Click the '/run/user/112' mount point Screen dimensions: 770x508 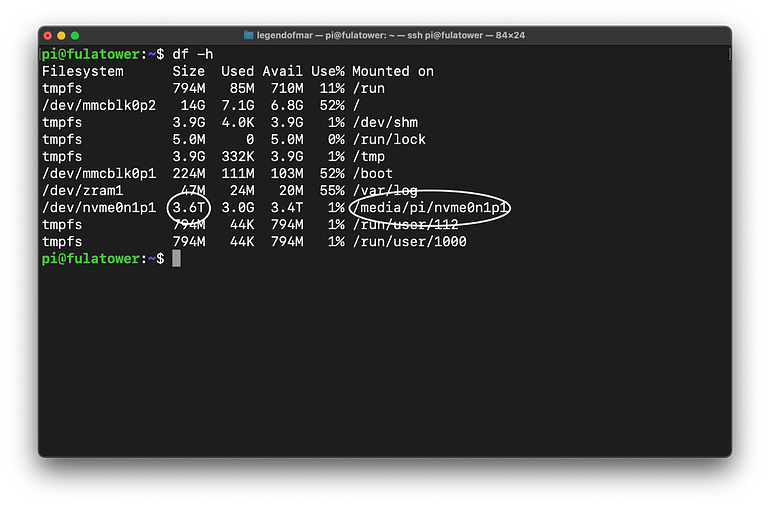click(x=405, y=225)
